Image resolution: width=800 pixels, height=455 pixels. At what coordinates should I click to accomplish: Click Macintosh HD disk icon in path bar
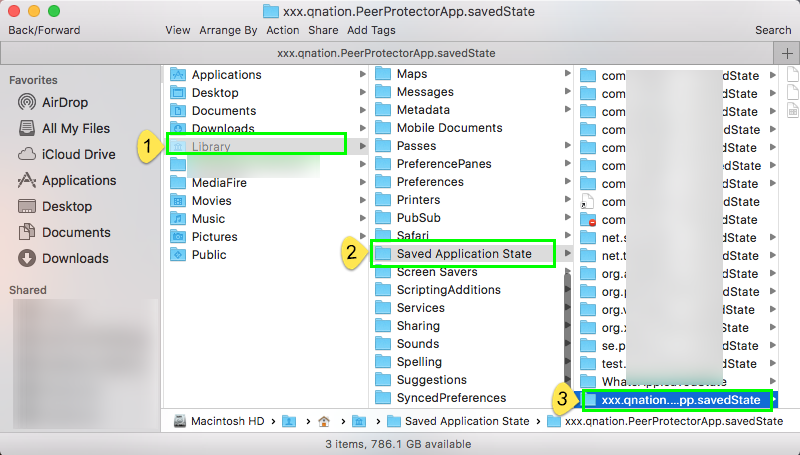pyautogui.click(x=180, y=421)
